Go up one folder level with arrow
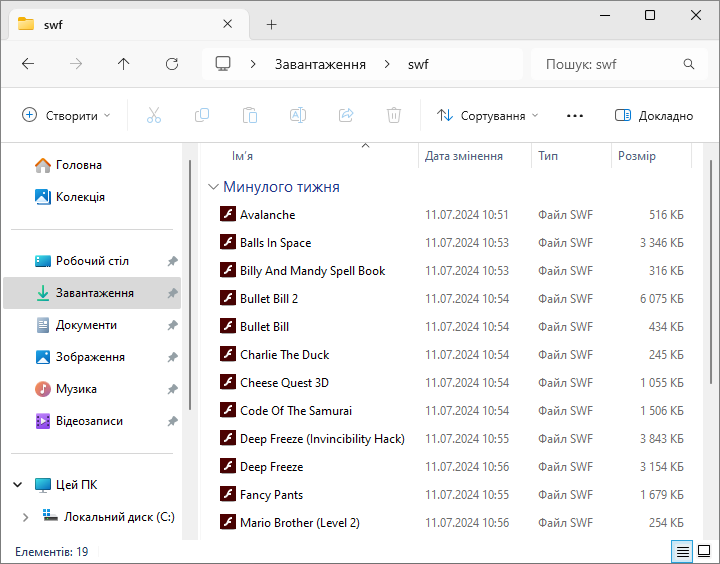The width and height of the screenshot is (720, 564). 124,64
